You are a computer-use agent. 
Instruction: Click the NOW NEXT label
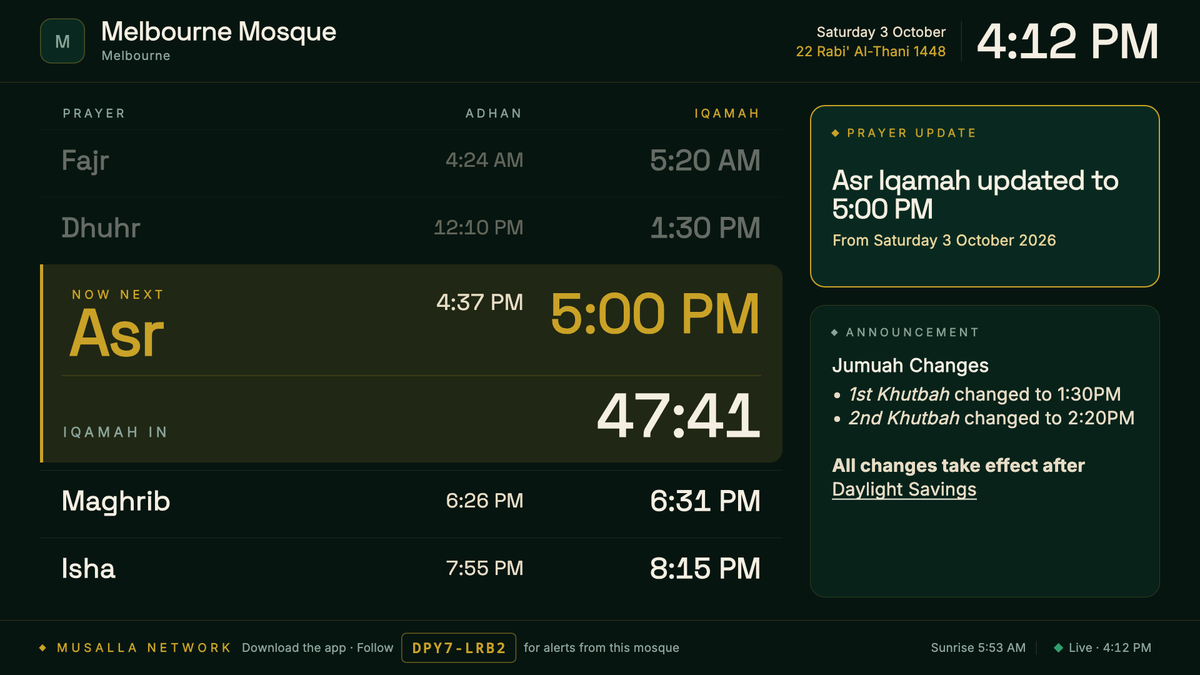click(x=117, y=295)
